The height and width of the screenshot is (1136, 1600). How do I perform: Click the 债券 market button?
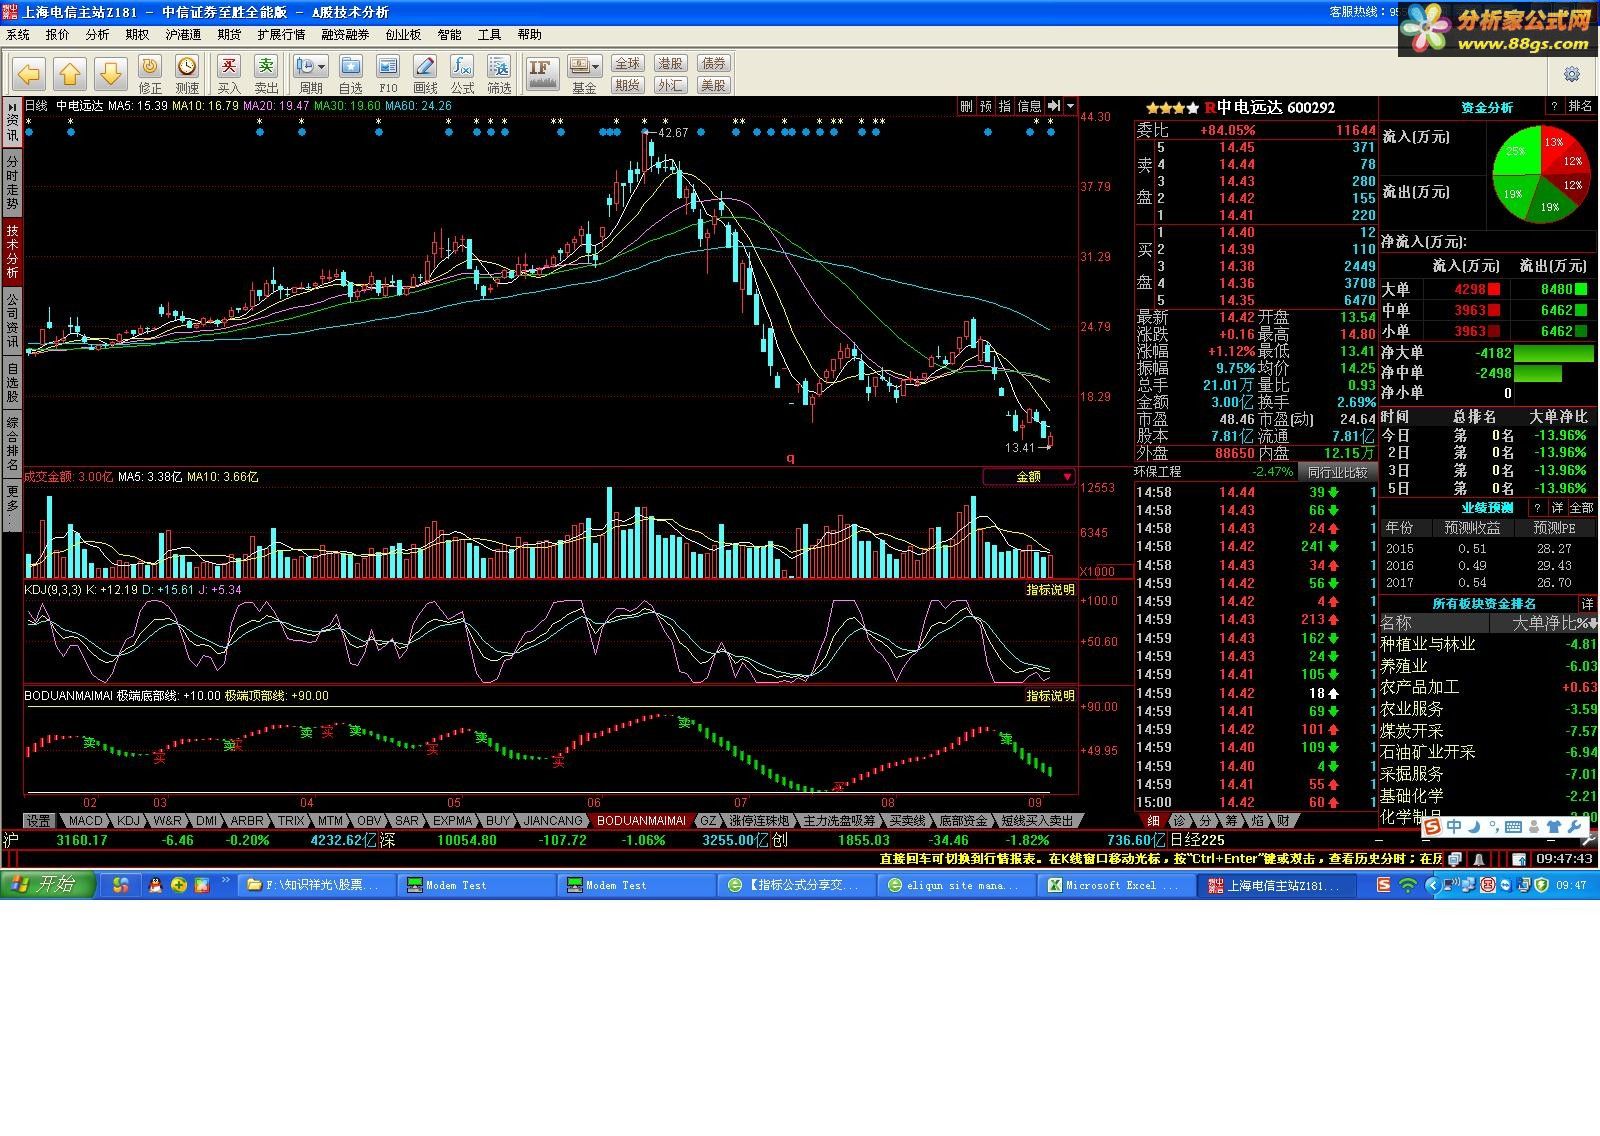click(x=713, y=63)
